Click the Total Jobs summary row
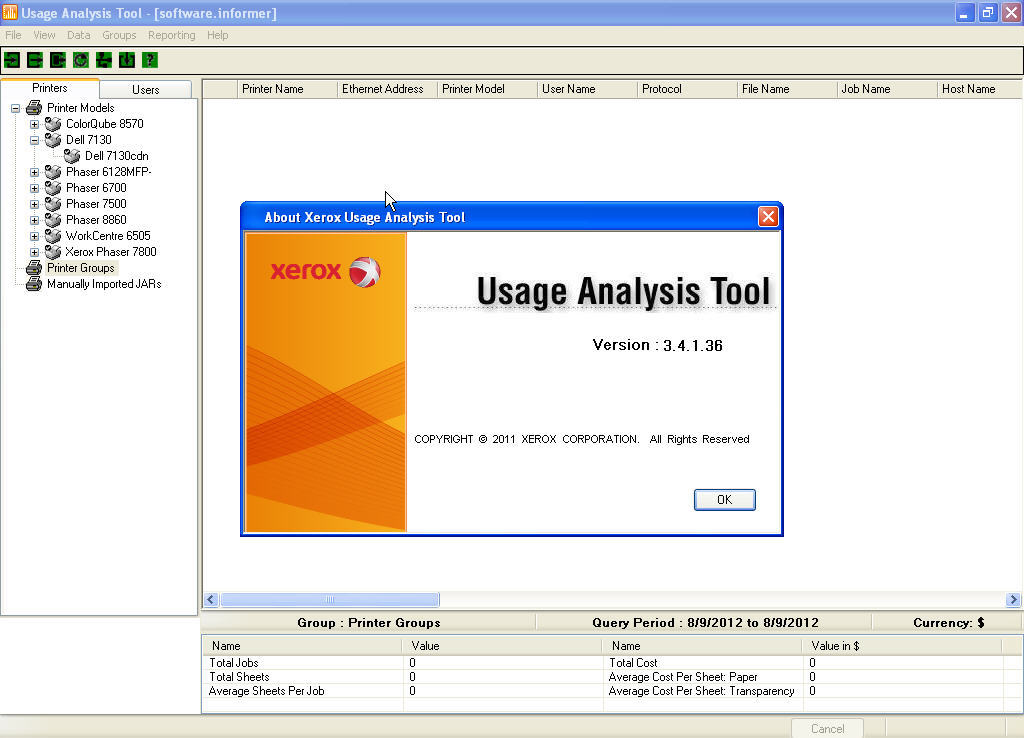Viewport: 1024px width, 738px height. [x=402, y=663]
